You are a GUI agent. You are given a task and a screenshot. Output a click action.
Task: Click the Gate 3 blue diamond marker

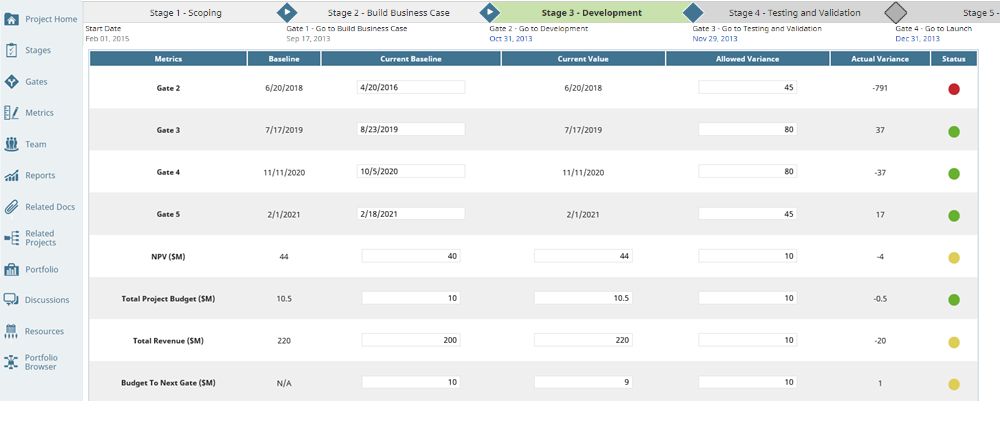693,12
